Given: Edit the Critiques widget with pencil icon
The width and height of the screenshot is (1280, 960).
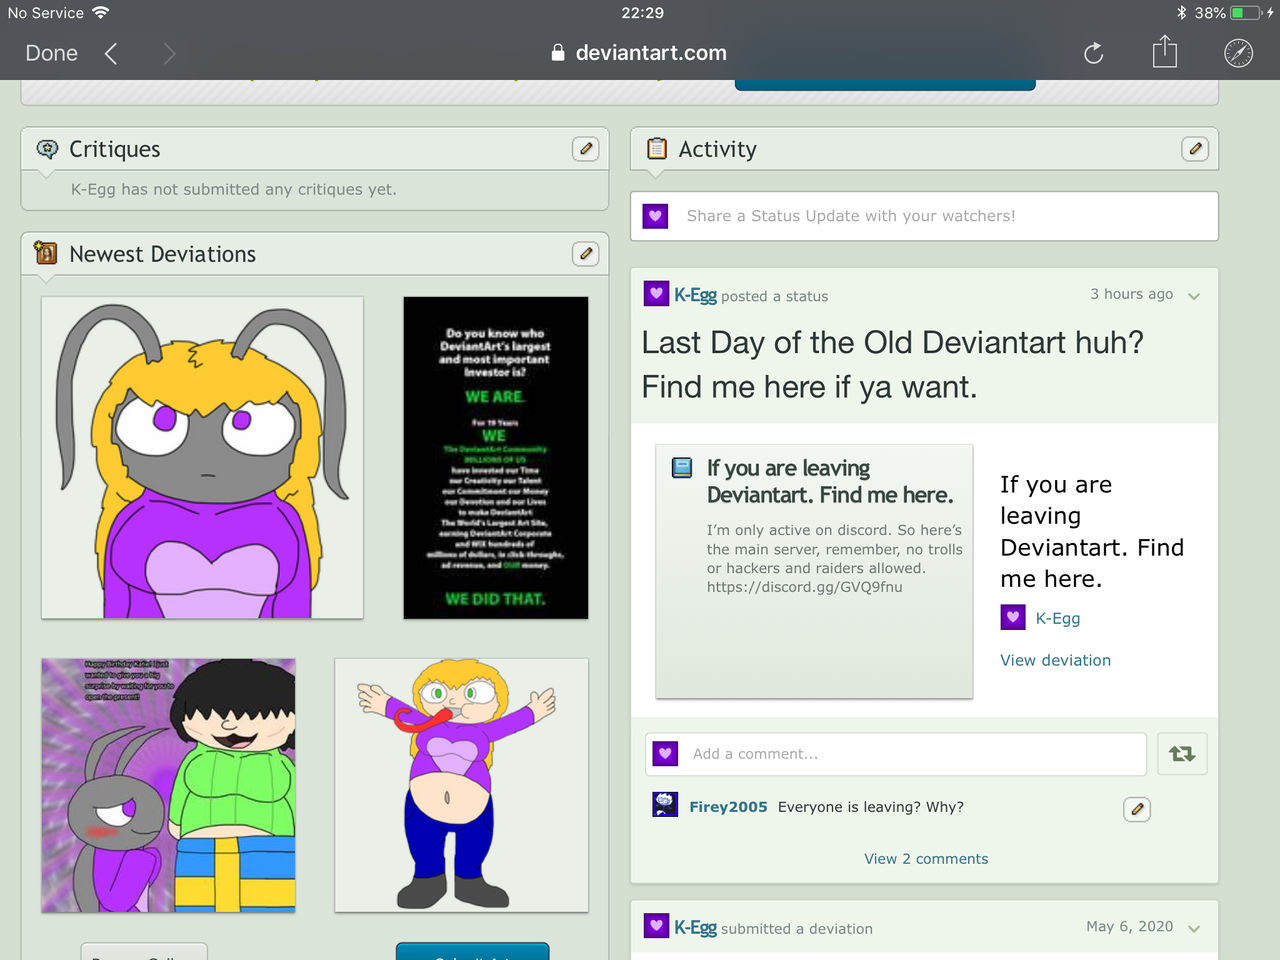Looking at the screenshot, I should click(x=586, y=149).
